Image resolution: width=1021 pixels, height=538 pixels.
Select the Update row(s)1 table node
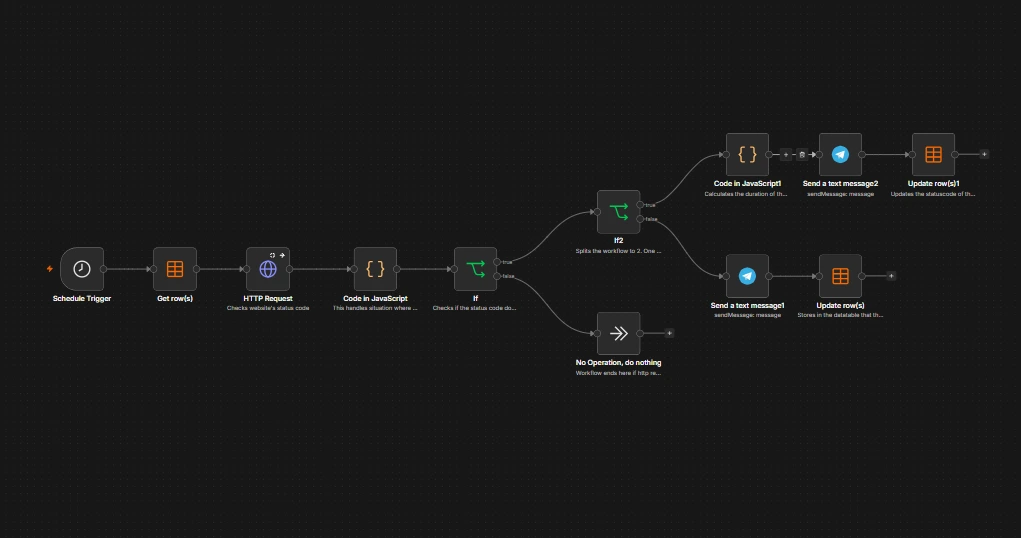coord(933,154)
